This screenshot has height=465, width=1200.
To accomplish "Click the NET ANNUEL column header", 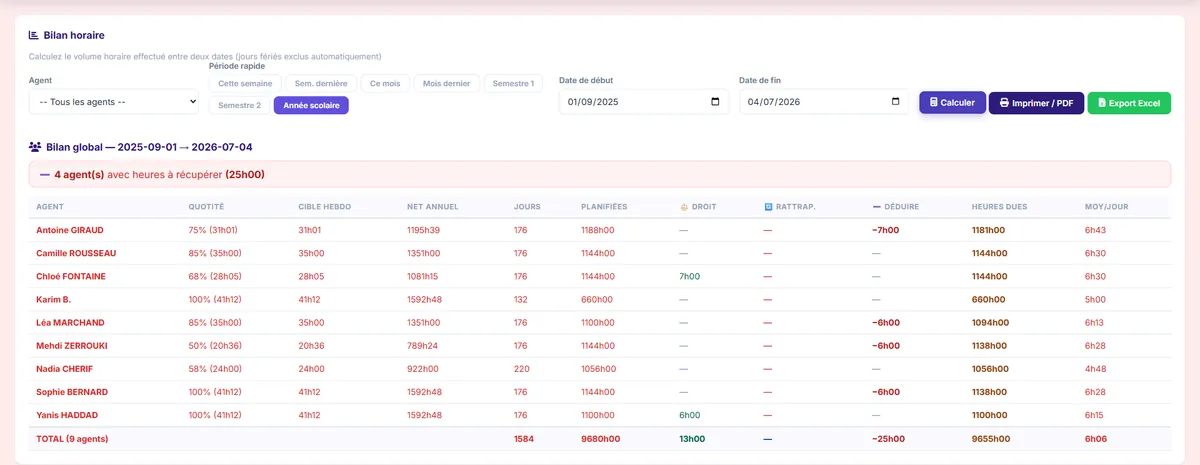I will tap(433, 207).
